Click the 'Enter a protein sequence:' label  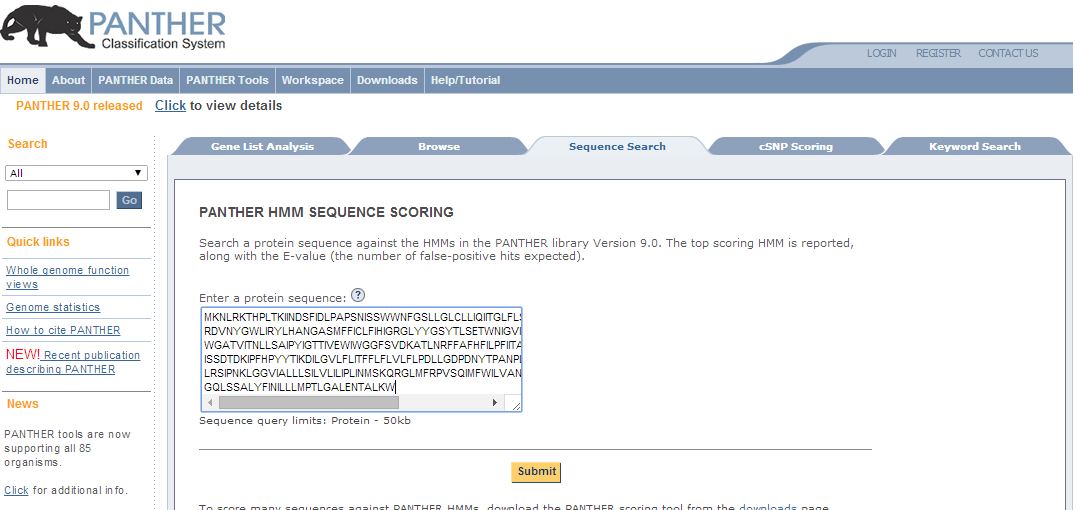point(273,298)
